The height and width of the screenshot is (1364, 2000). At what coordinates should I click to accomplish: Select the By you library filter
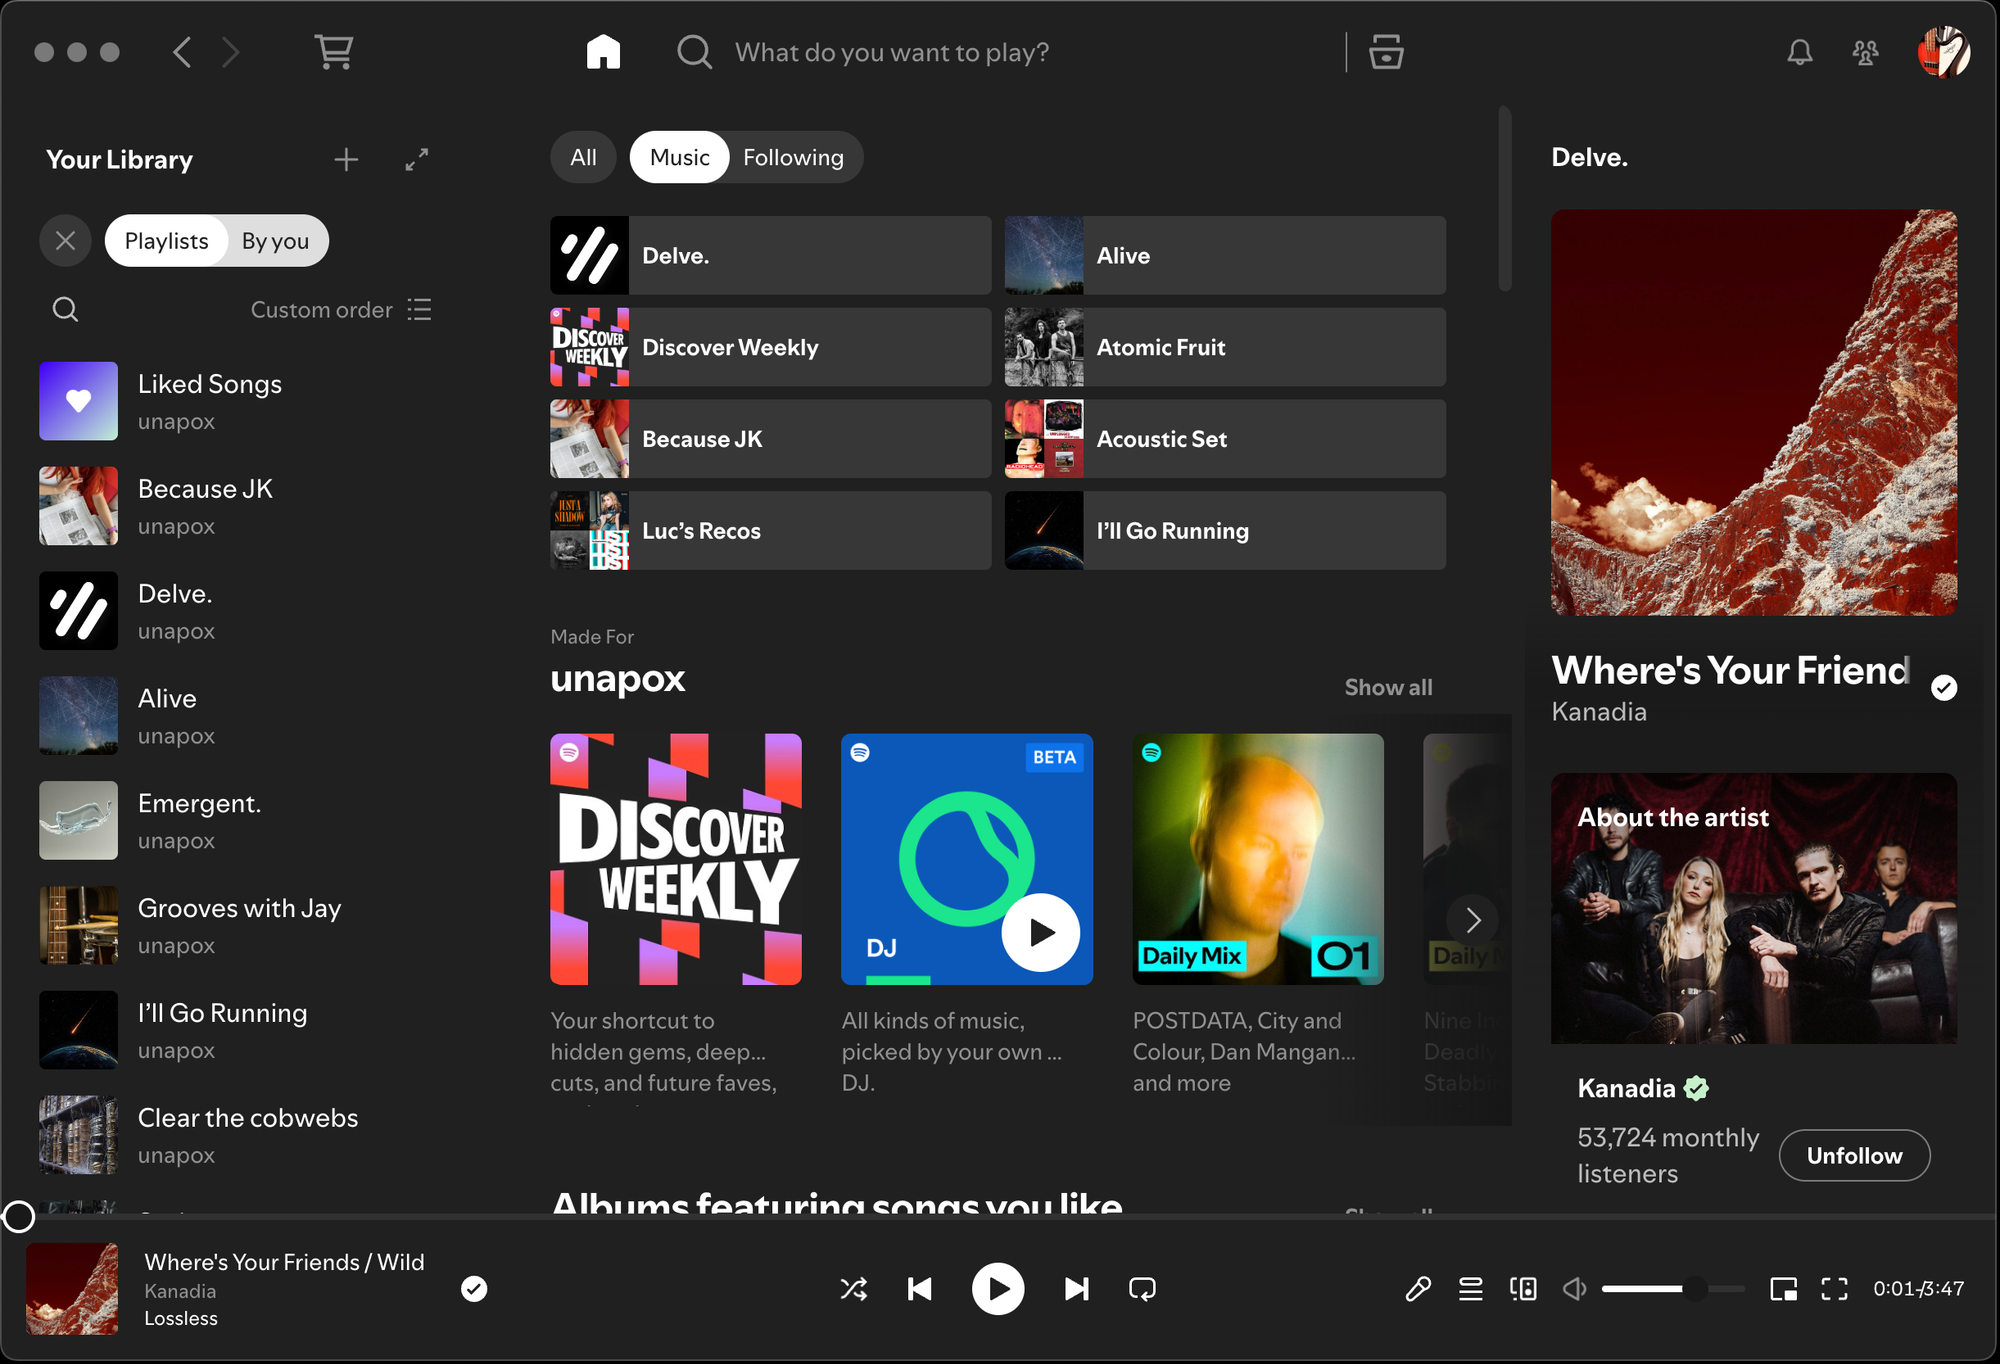pyautogui.click(x=275, y=241)
